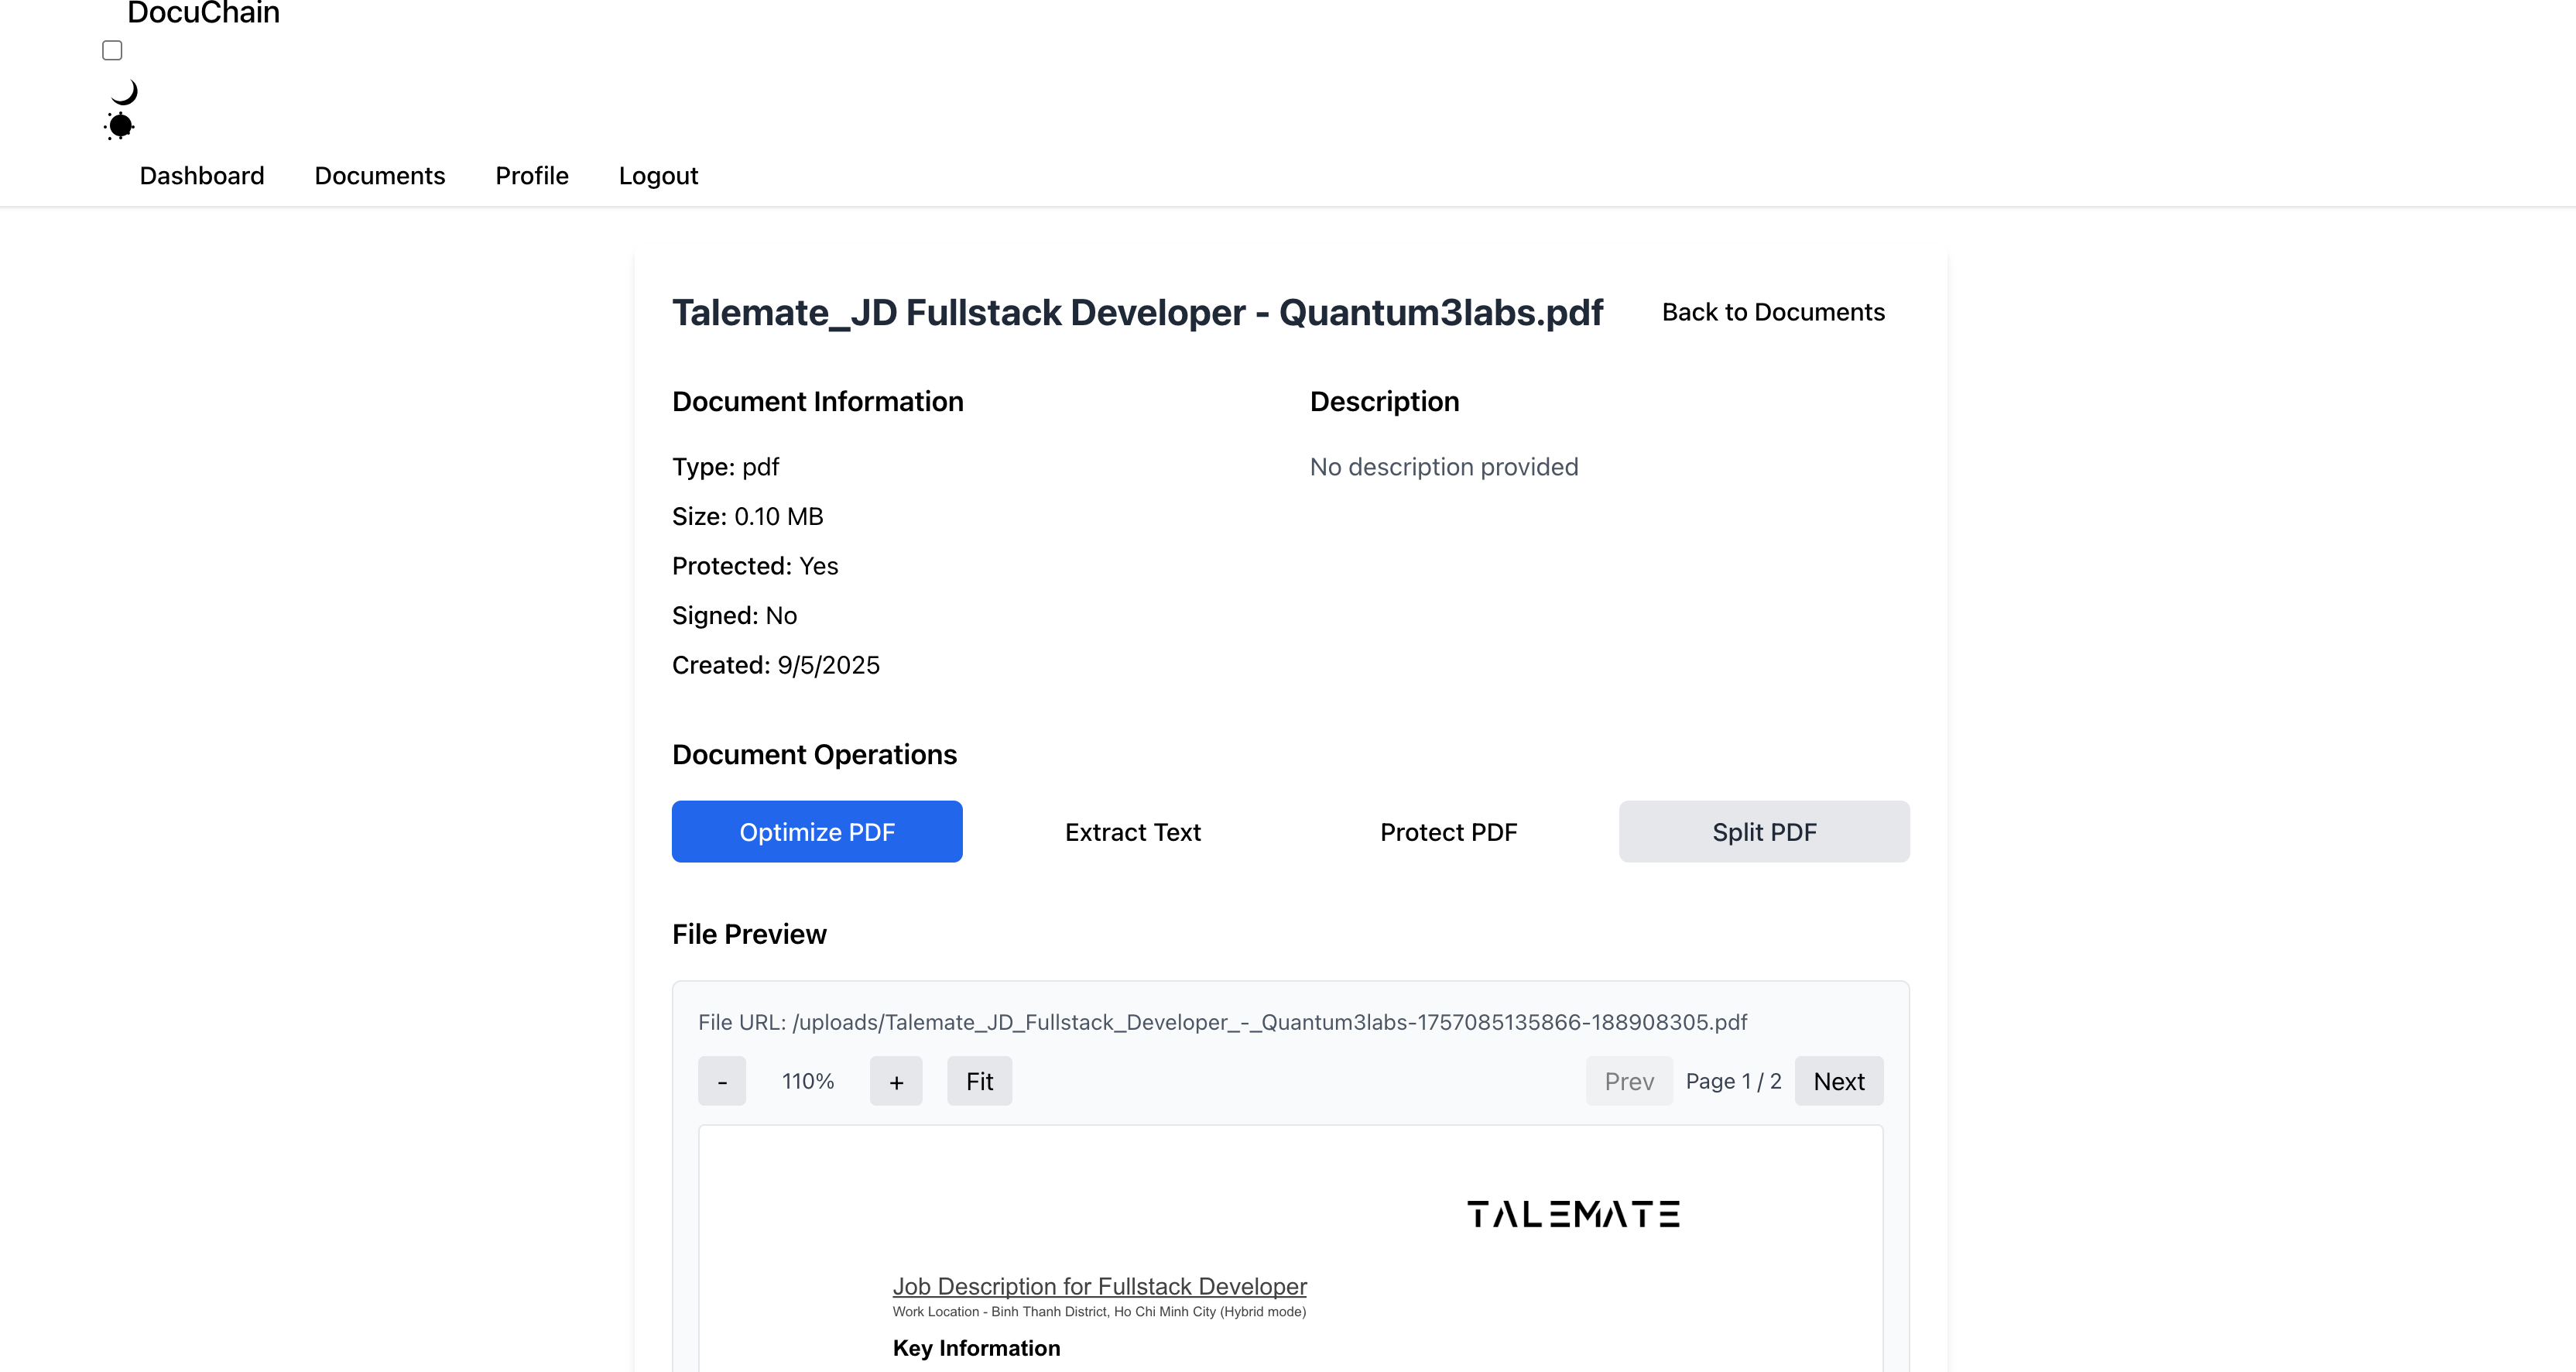Viewport: 2576px width, 1372px height.
Task: Toggle the theme checkbox under DocuChain
Action: tap(112, 50)
